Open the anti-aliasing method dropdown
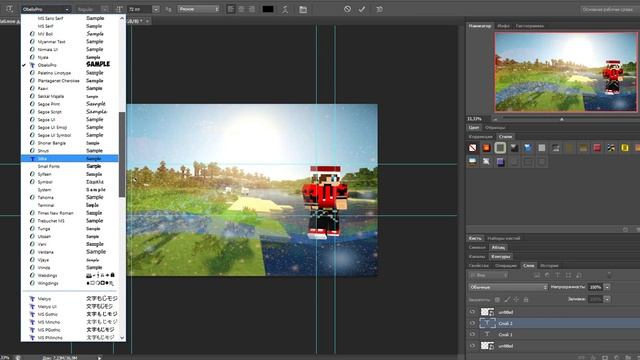This screenshot has height=360, width=640. pyautogui.click(x=198, y=9)
